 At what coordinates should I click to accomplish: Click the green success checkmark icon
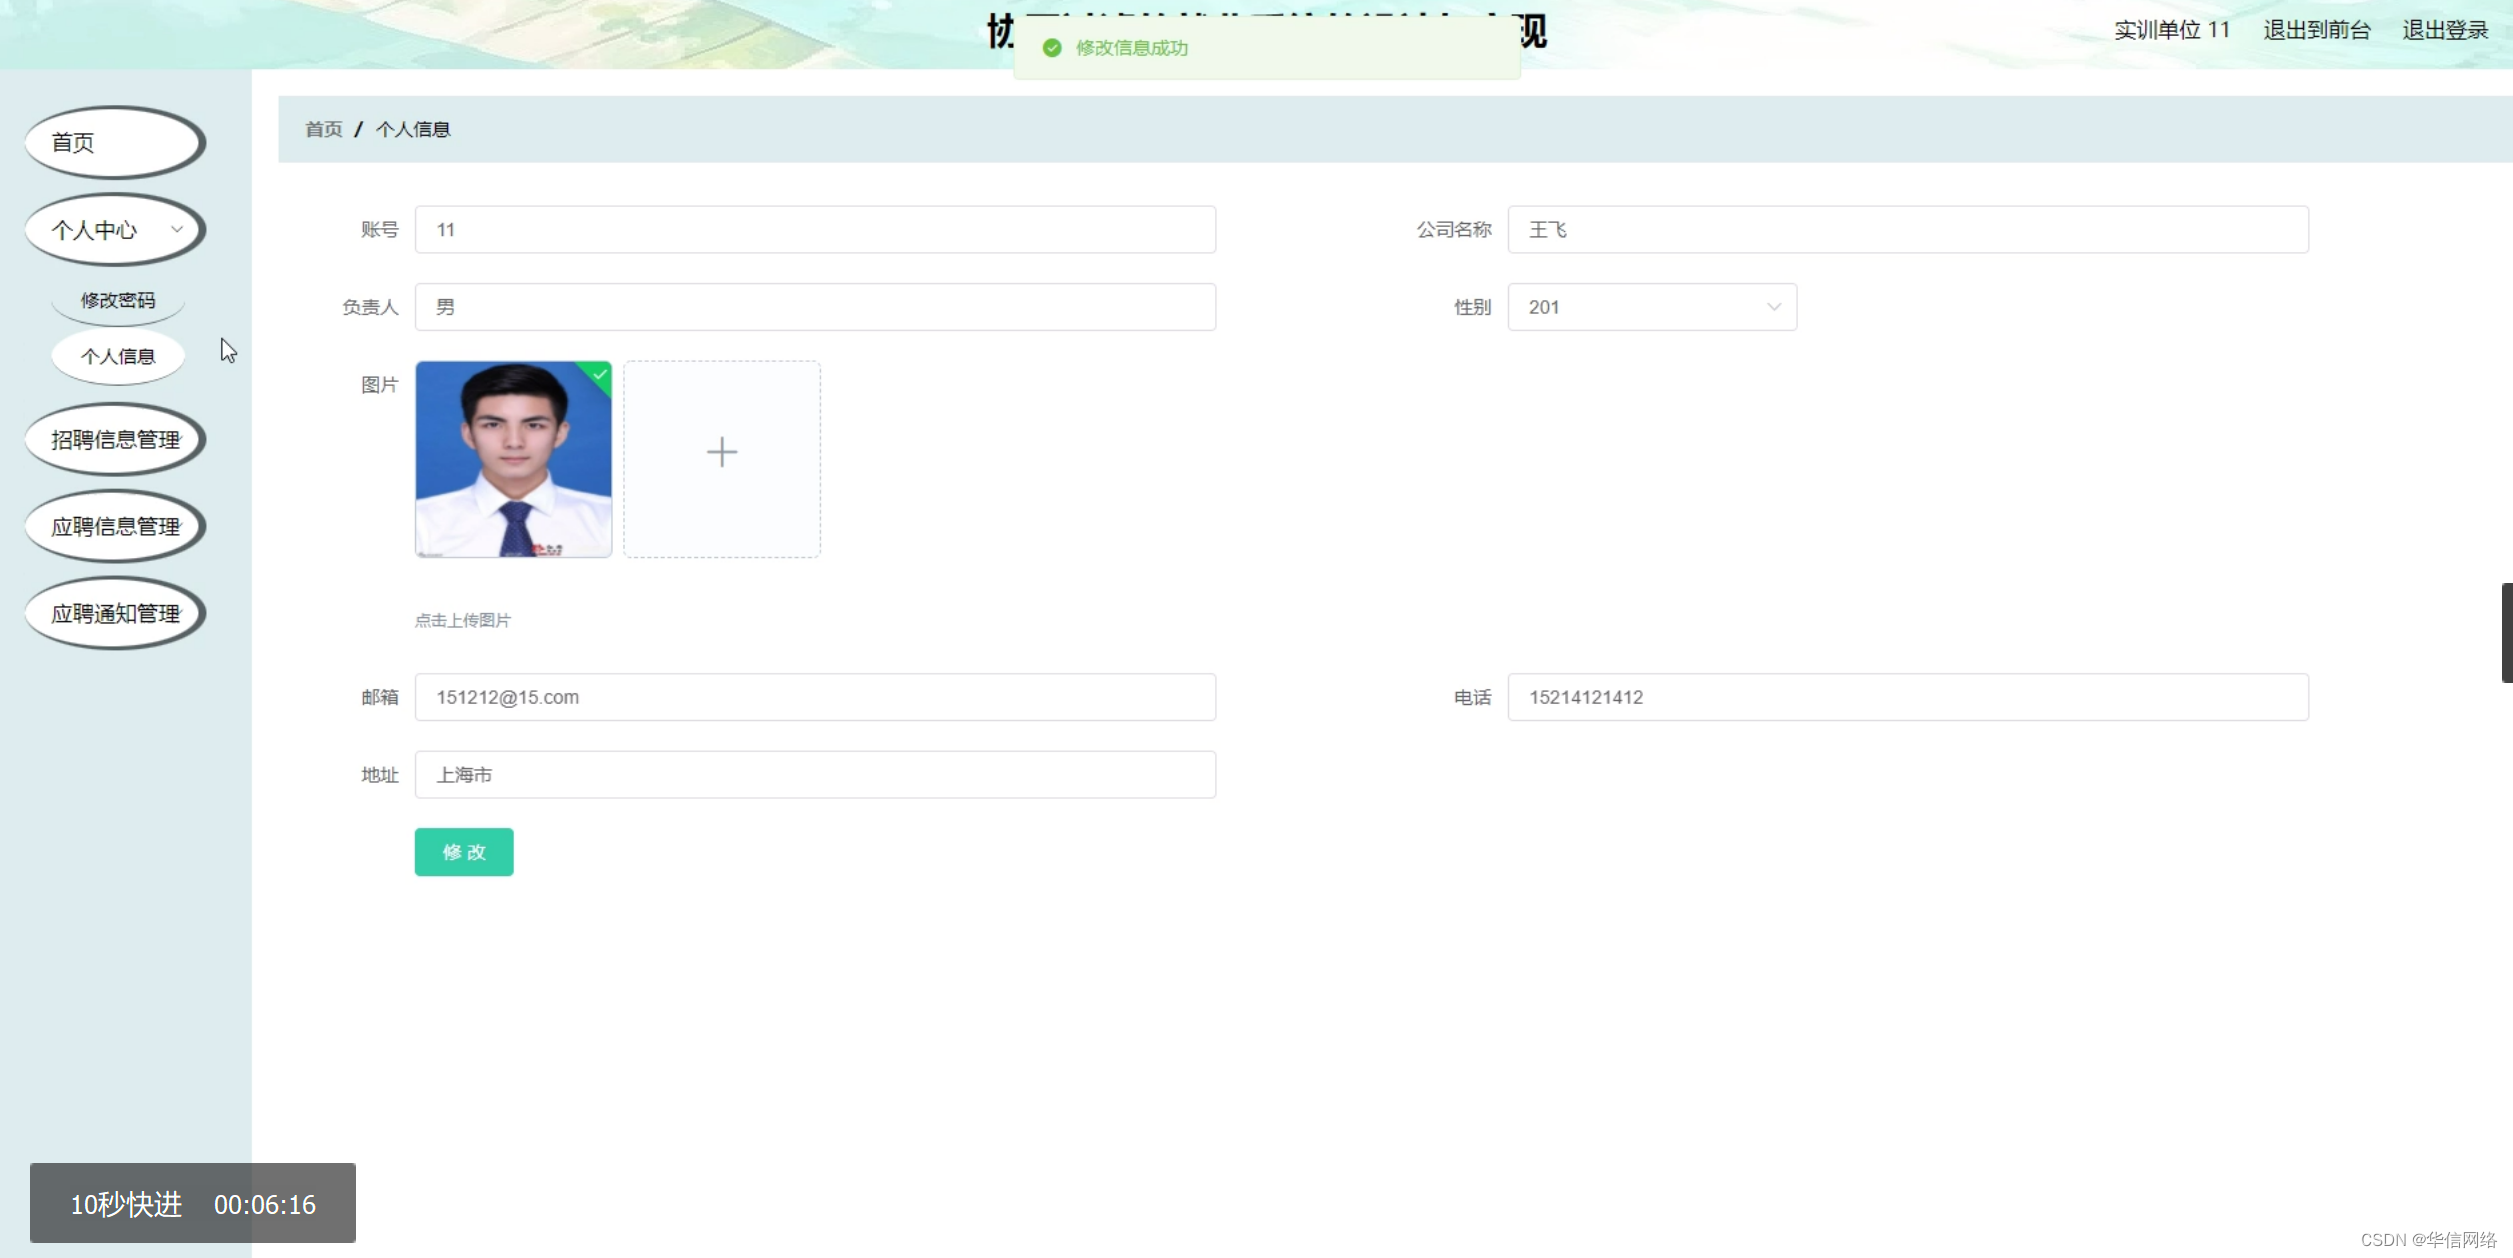tap(1051, 48)
